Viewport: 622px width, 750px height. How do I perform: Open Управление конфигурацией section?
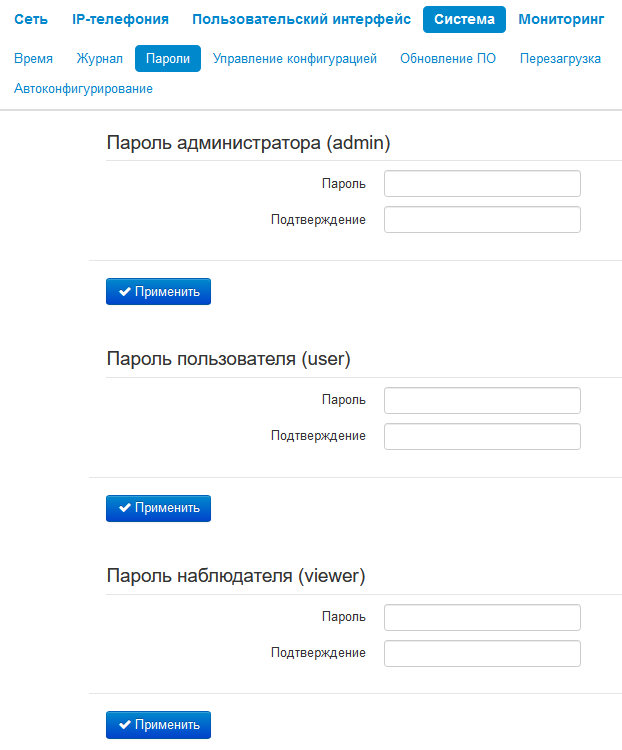click(295, 59)
